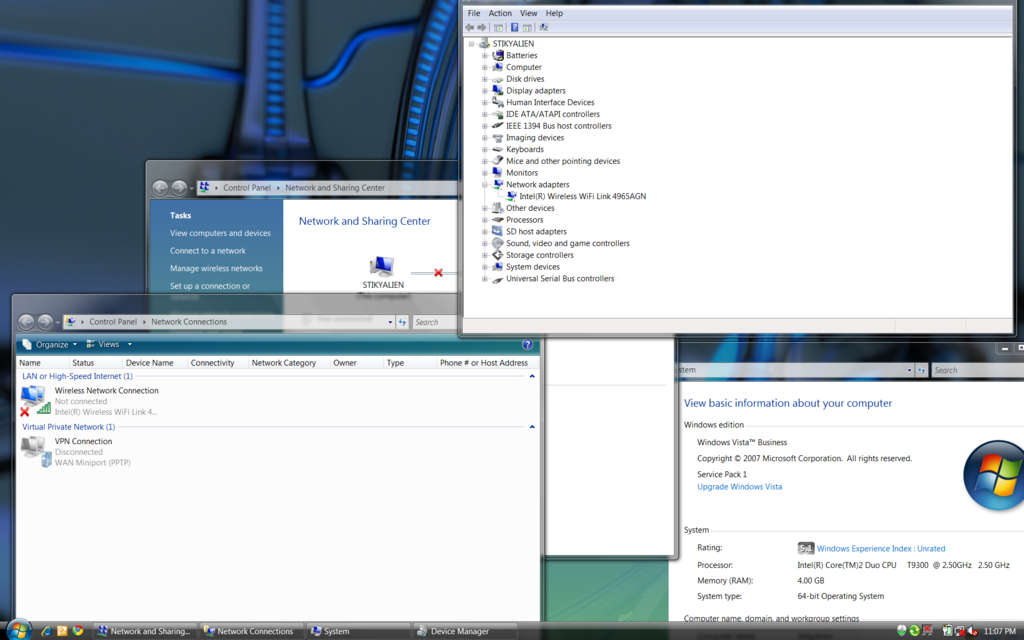Open Windows Experience Index : Unrated link
Viewport: 1024px width, 640px height.
[881, 549]
